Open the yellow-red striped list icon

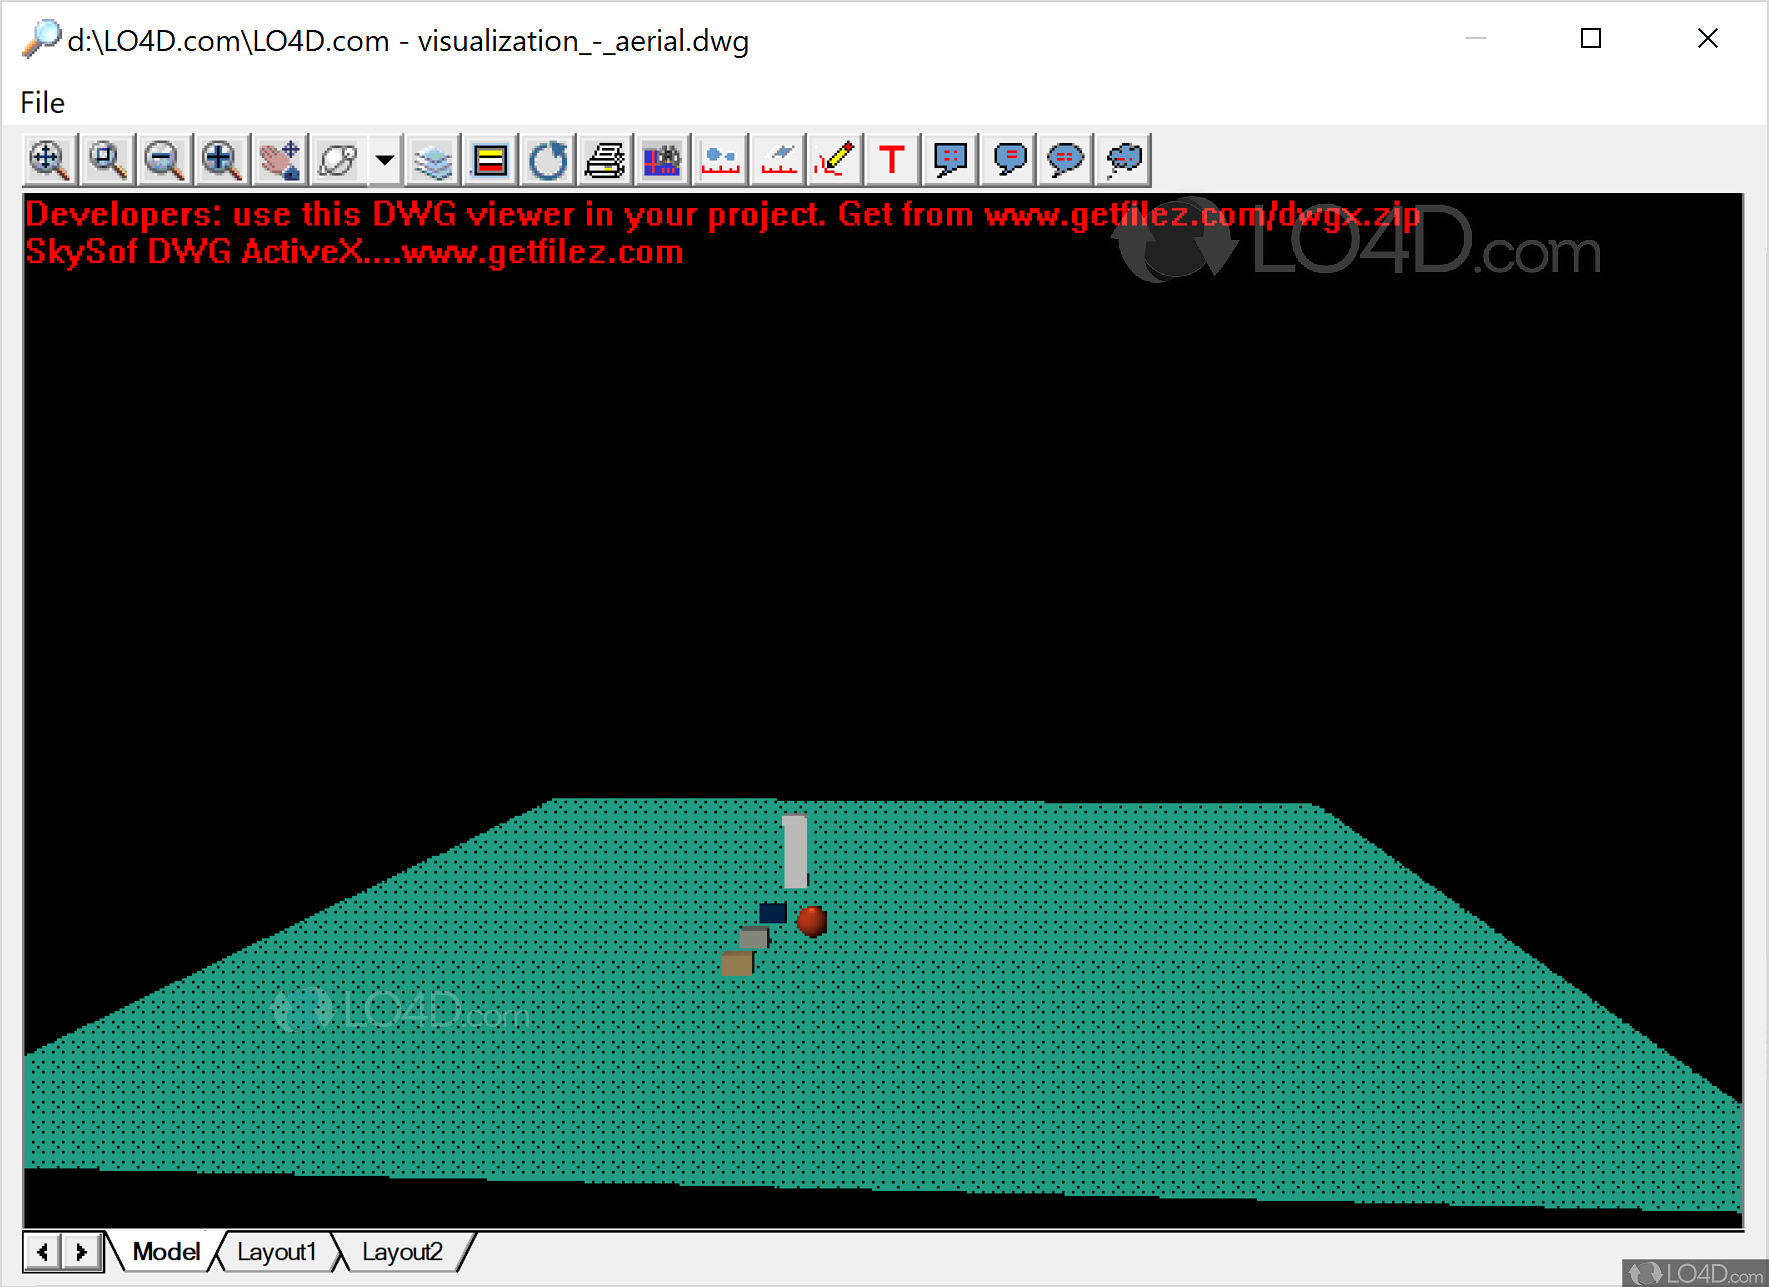[490, 160]
